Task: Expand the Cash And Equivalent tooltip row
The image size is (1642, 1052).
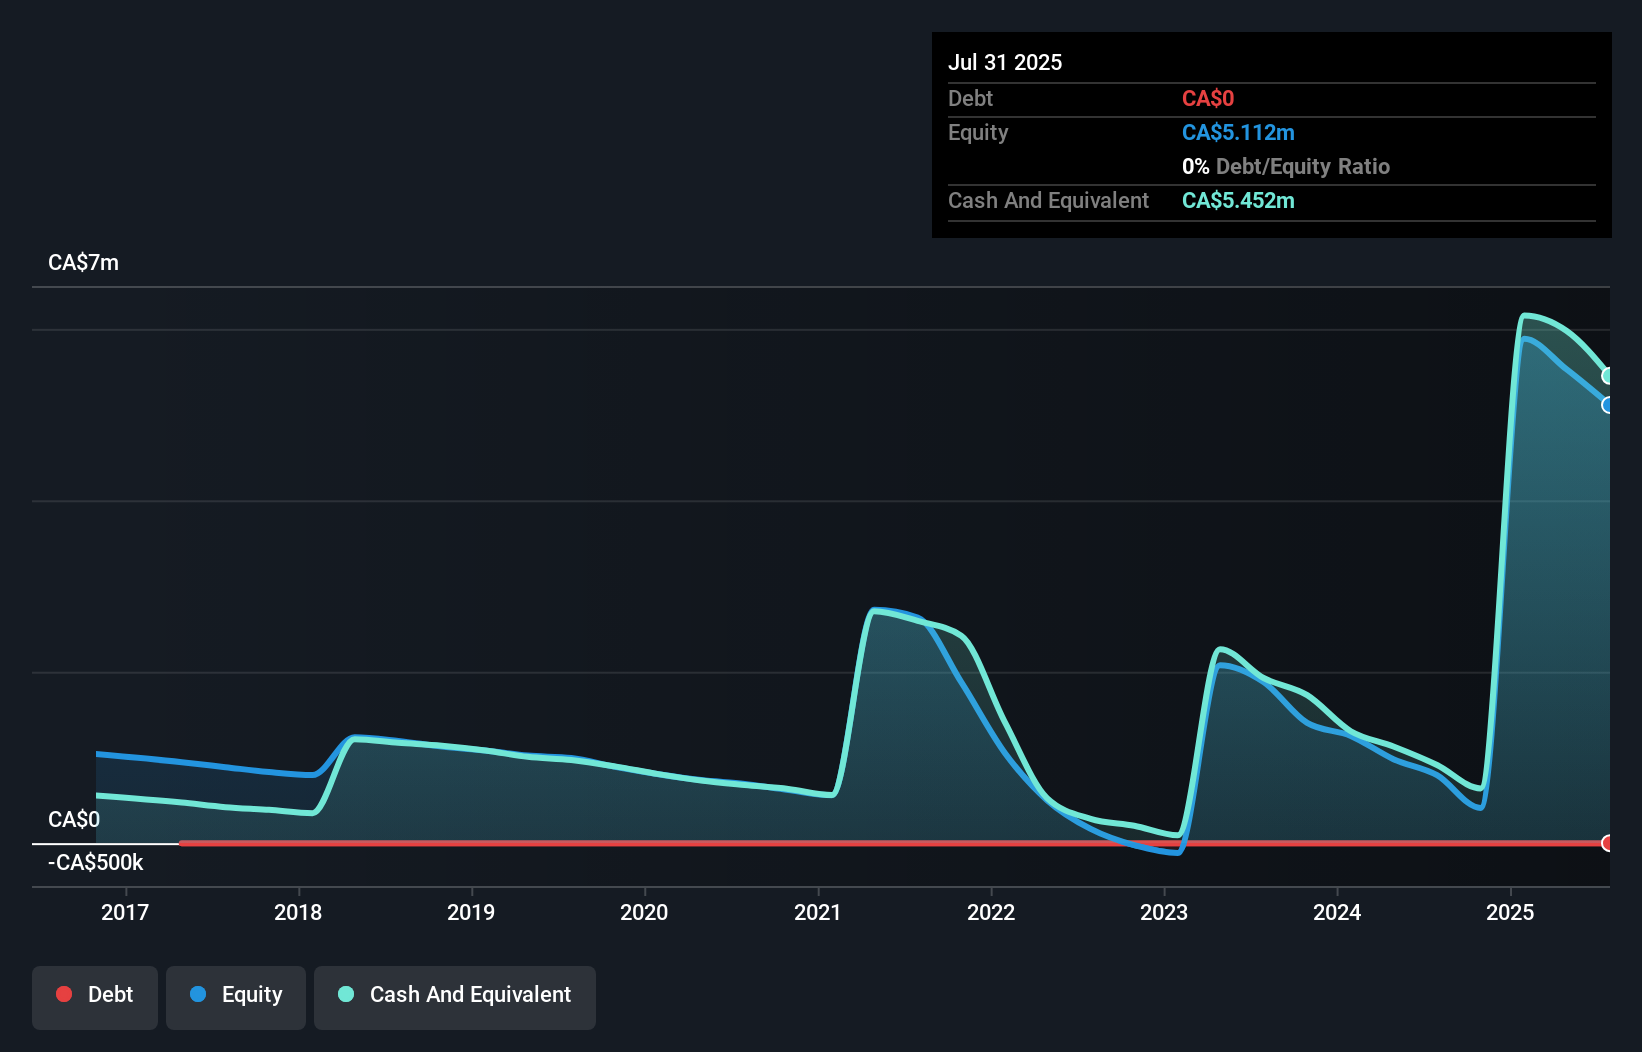Action: click(x=1048, y=200)
